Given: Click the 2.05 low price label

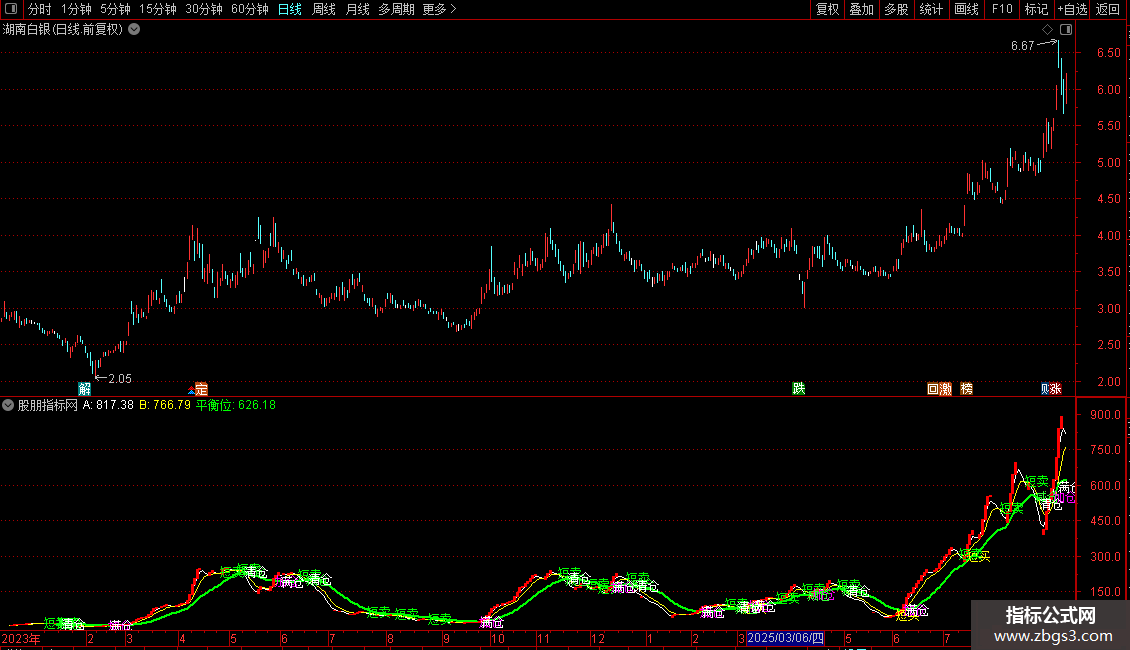Looking at the screenshot, I should [x=120, y=378].
